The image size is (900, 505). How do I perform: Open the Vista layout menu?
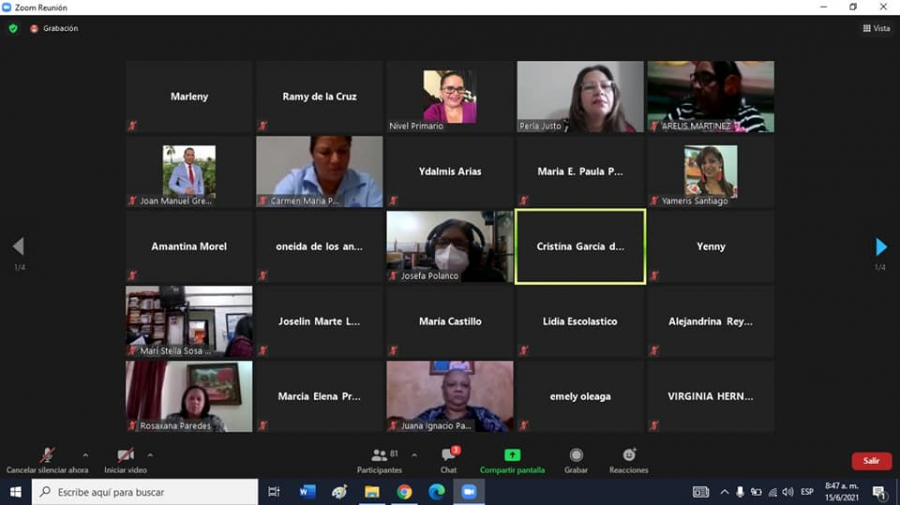876,28
